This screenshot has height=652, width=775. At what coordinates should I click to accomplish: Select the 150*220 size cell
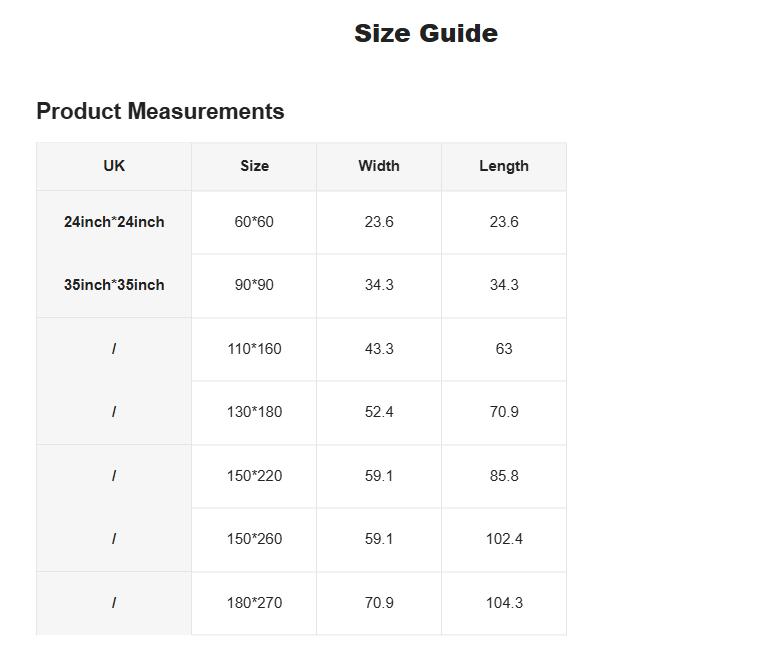pos(254,476)
